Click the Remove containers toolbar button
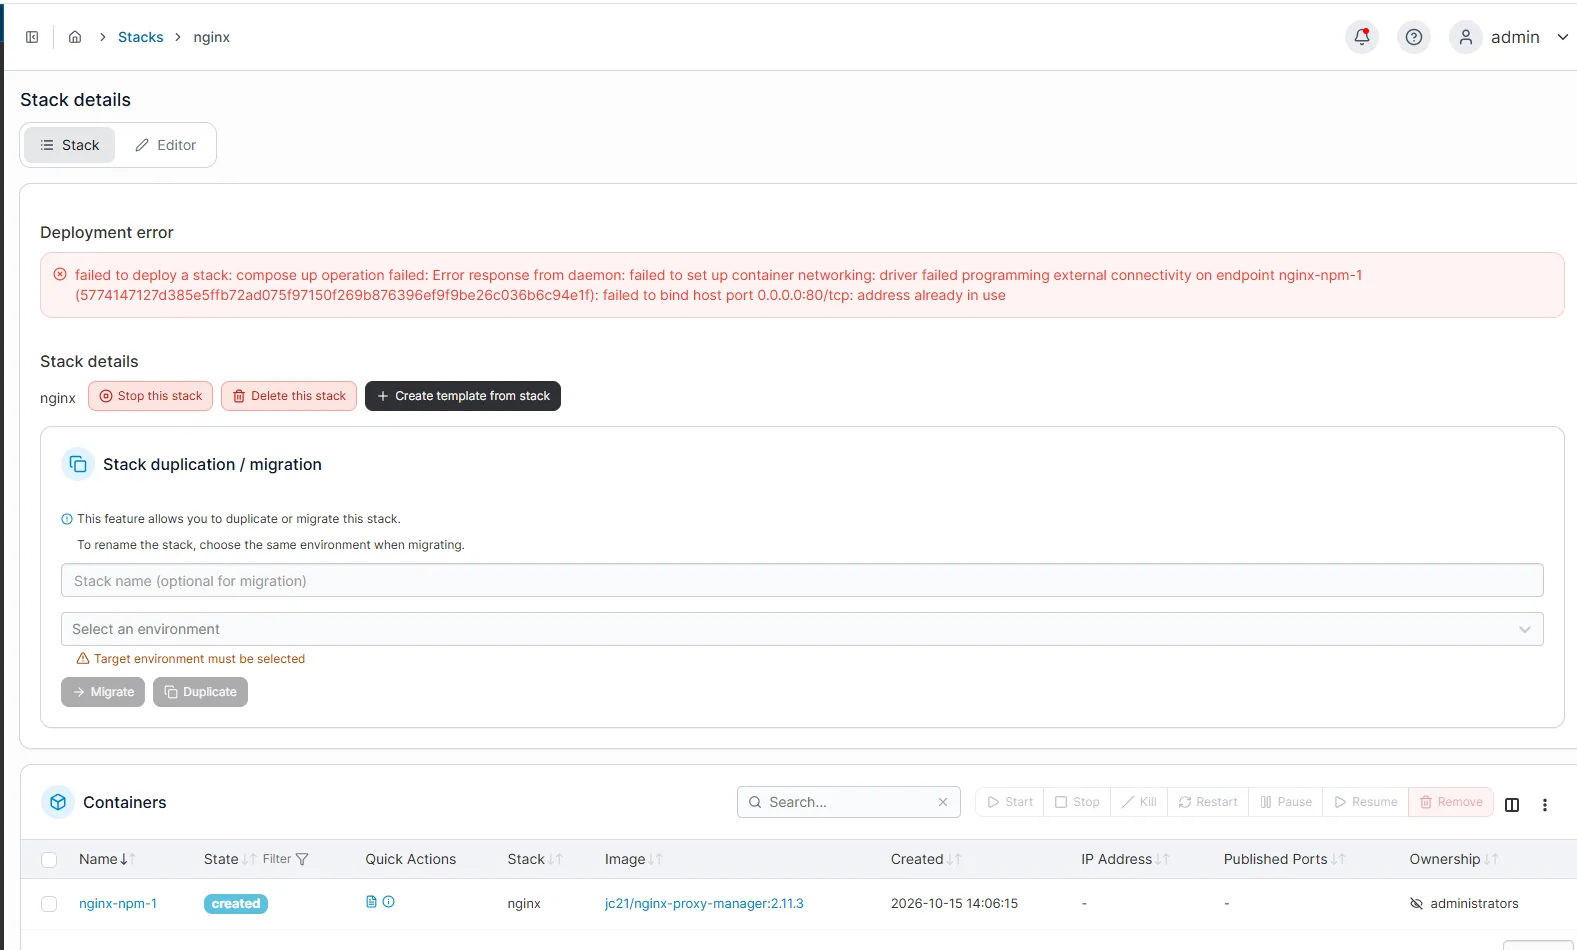1577x950 pixels. [x=1451, y=802]
